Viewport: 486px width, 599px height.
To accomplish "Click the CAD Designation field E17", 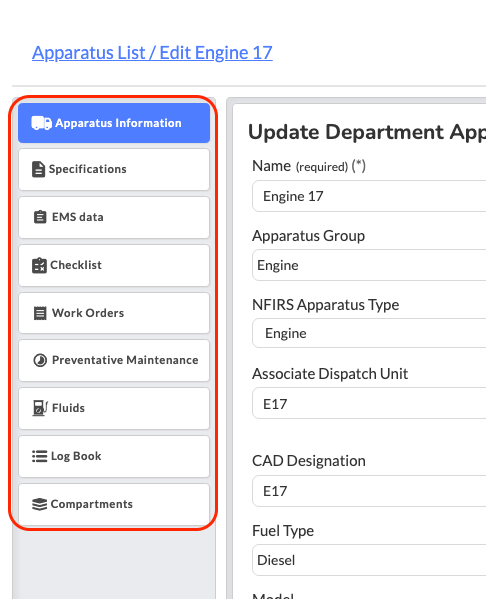I will (369, 491).
